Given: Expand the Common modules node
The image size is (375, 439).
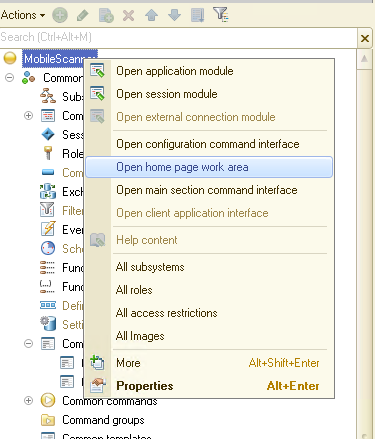Looking at the screenshot, I should tap(29, 116).
